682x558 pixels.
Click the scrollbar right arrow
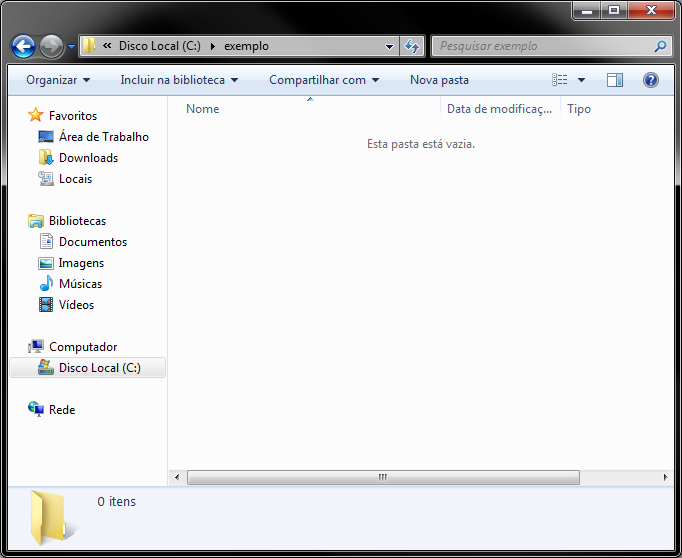pos(665,477)
